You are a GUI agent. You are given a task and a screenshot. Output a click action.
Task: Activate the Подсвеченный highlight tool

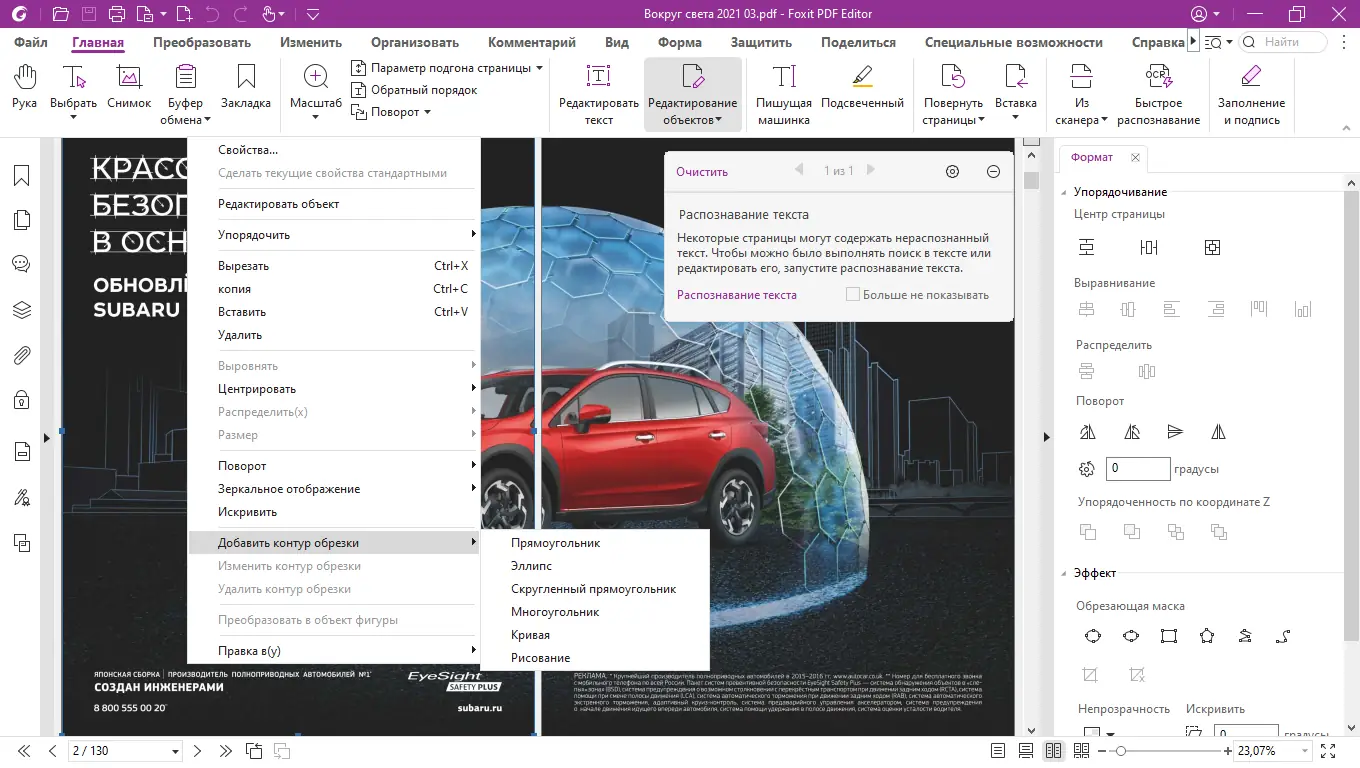tap(862, 87)
